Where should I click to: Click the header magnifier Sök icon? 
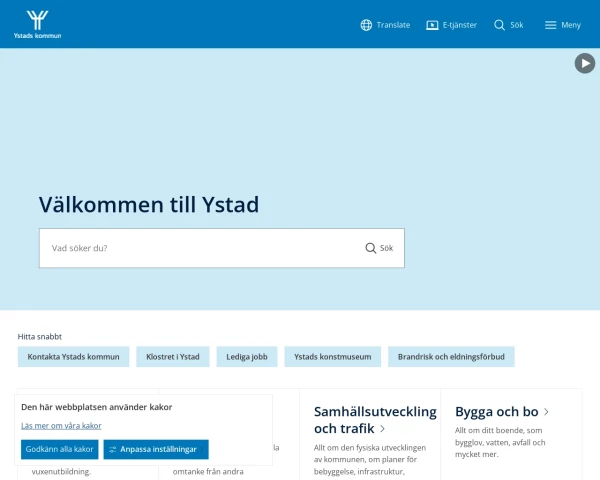[x=499, y=25]
